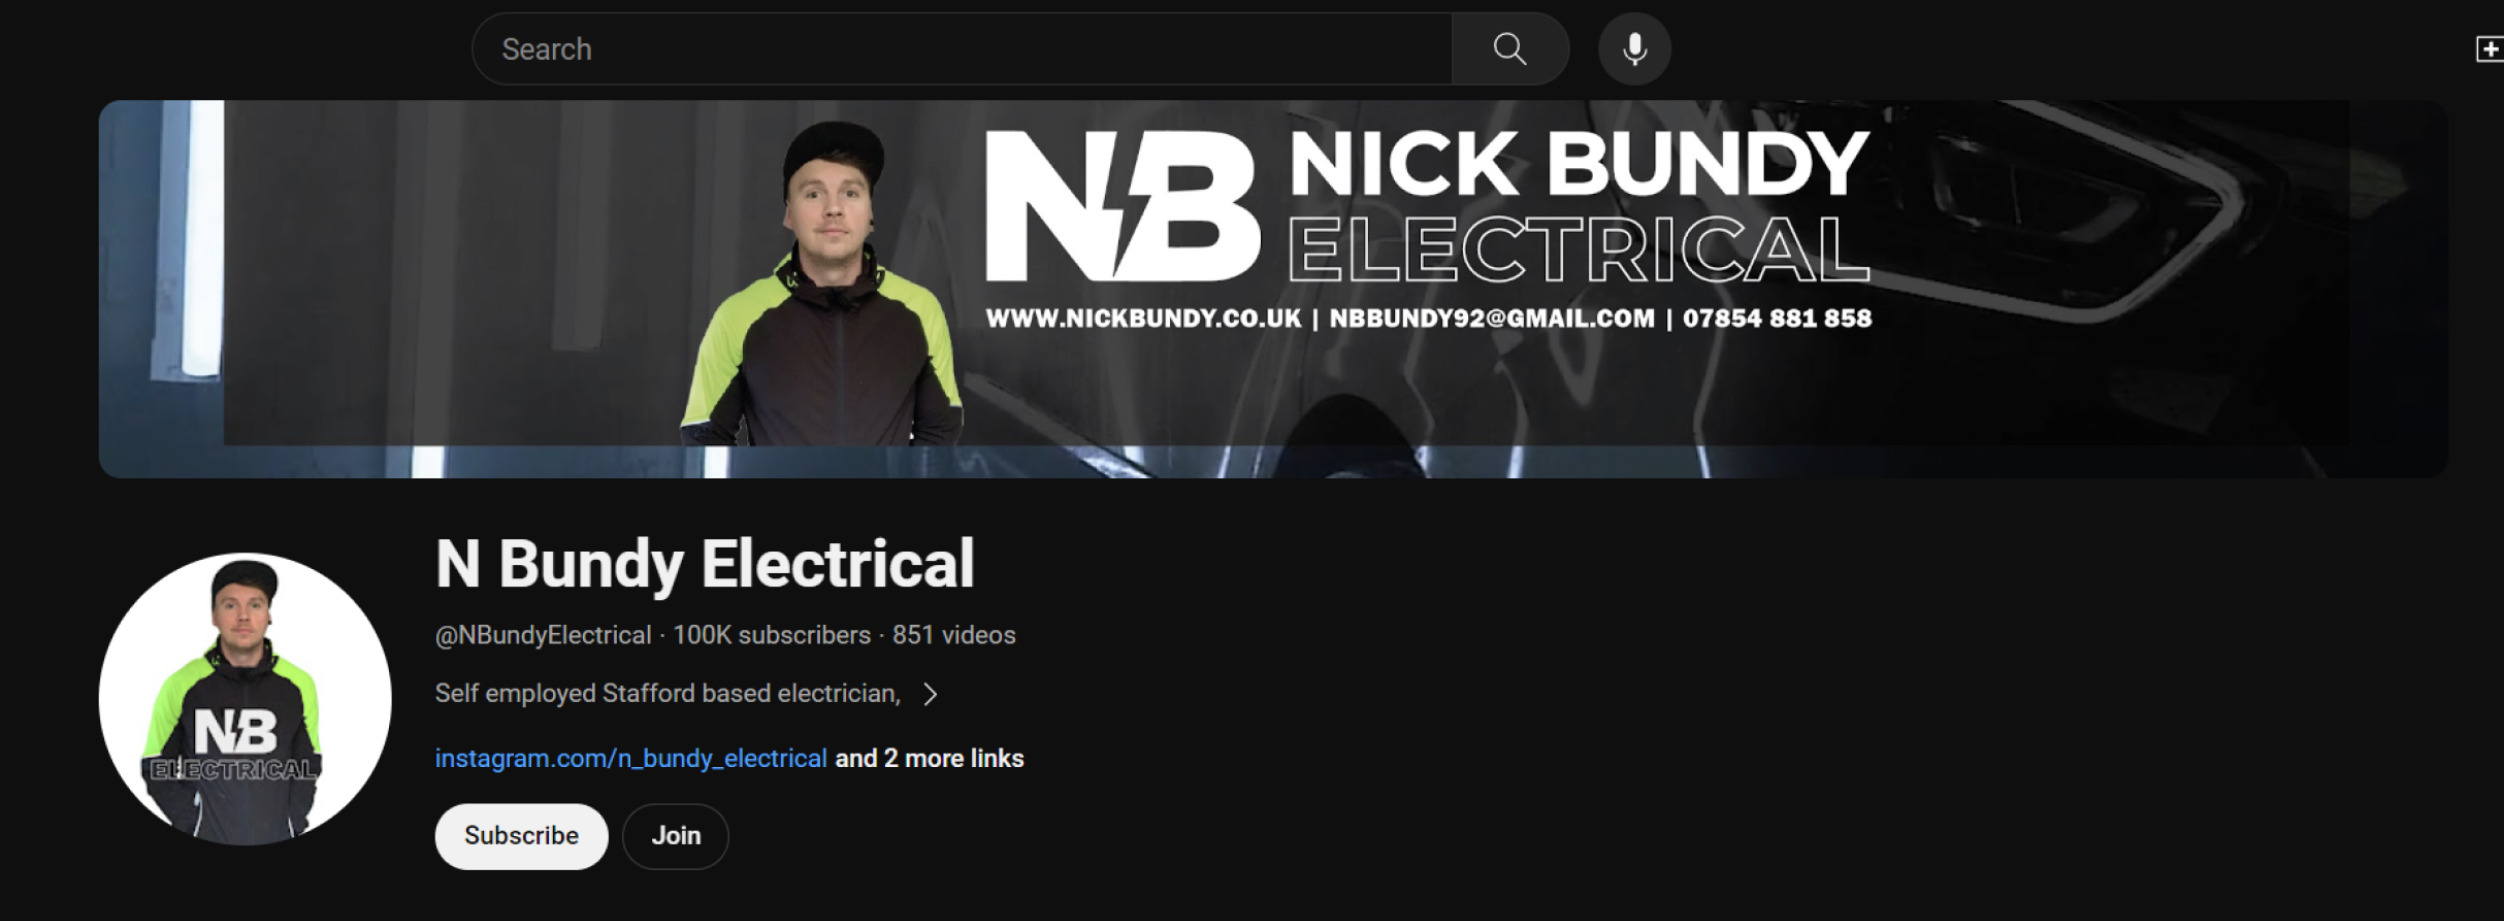Expand channel description with chevron arrow
Viewport: 2504px width, 921px height.
(x=930, y=694)
